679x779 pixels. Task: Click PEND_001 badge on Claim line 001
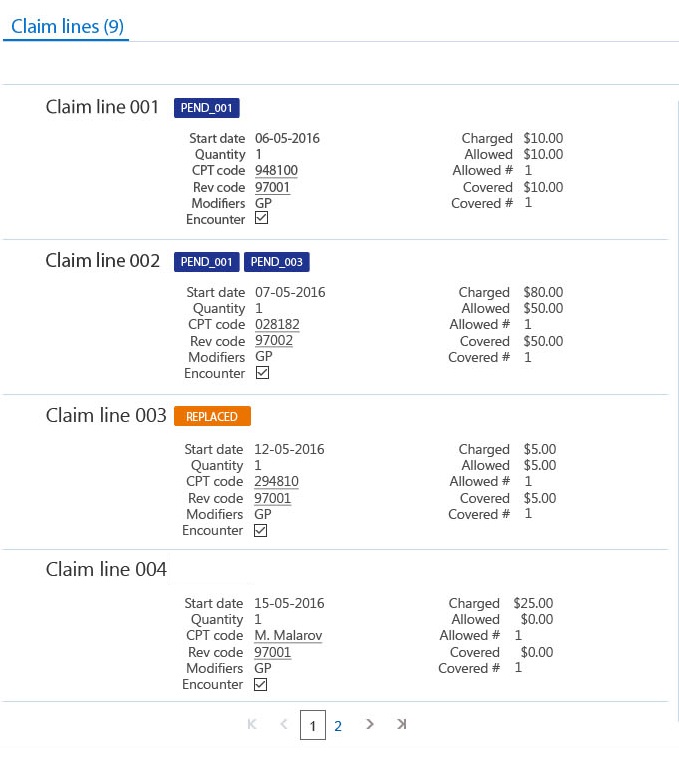(x=207, y=108)
